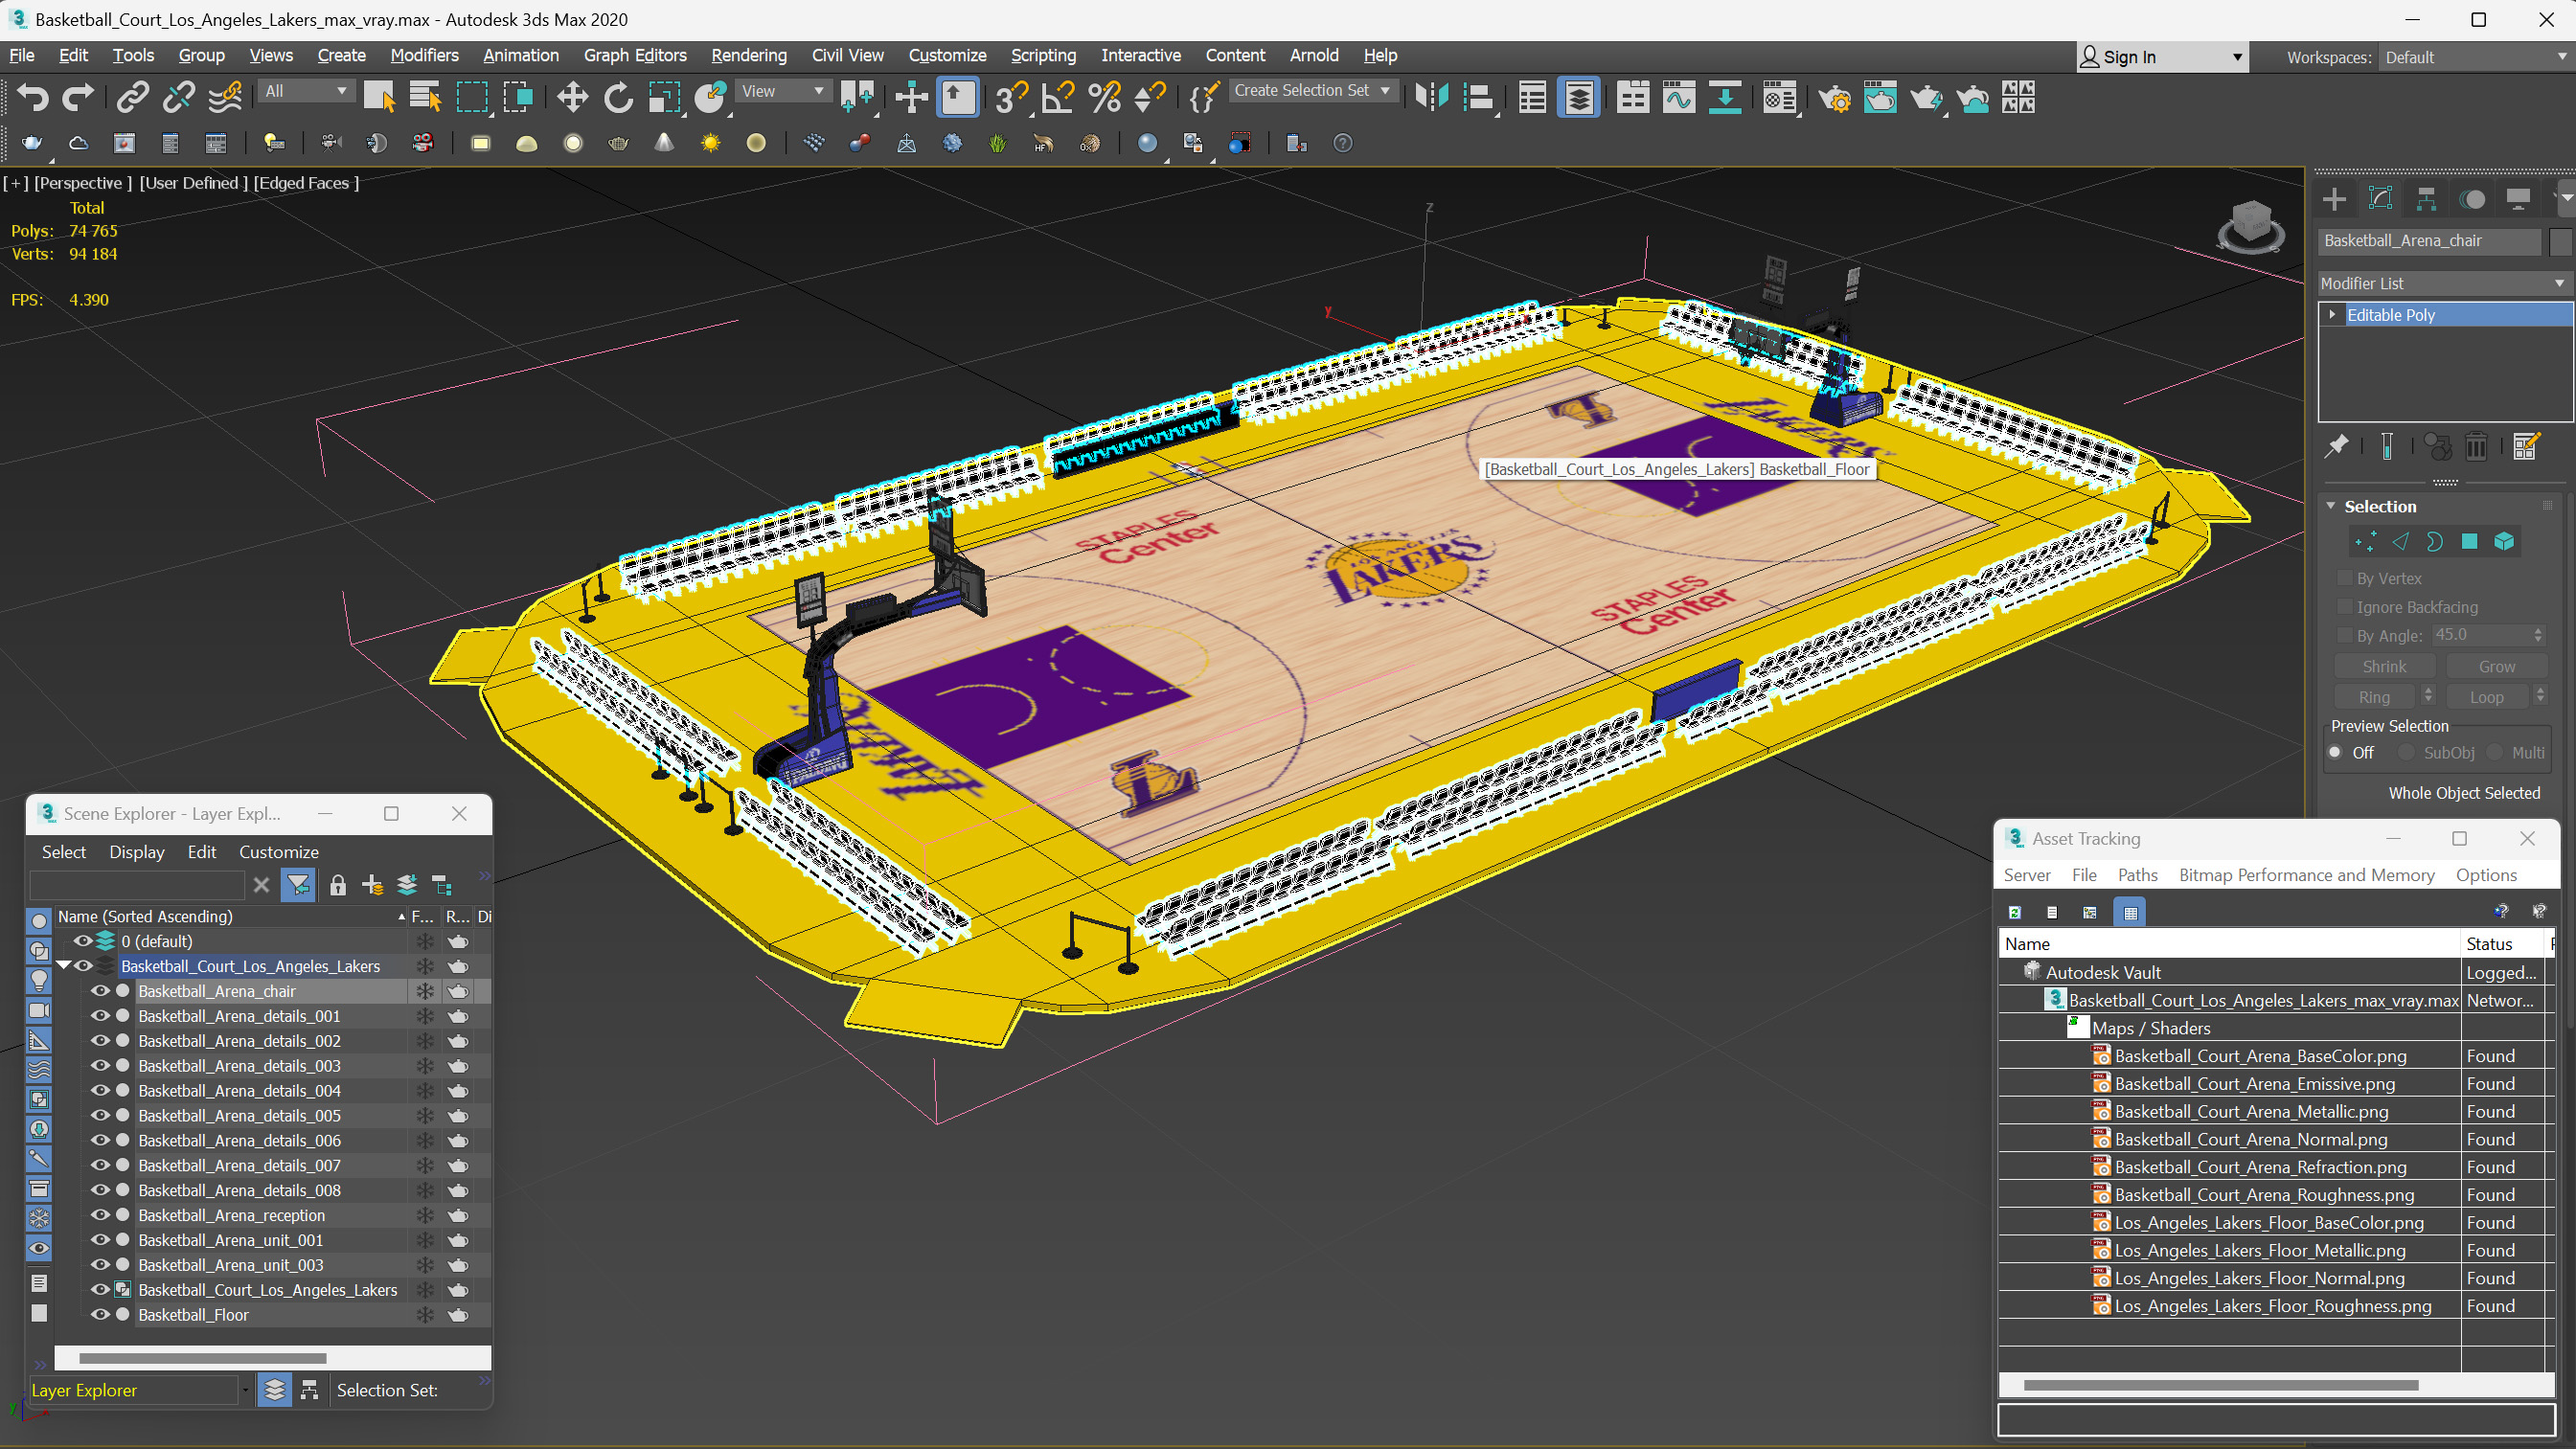Image resolution: width=2576 pixels, height=1449 pixels.
Task: Select the Off preview selection radio
Action: (2336, 753)
